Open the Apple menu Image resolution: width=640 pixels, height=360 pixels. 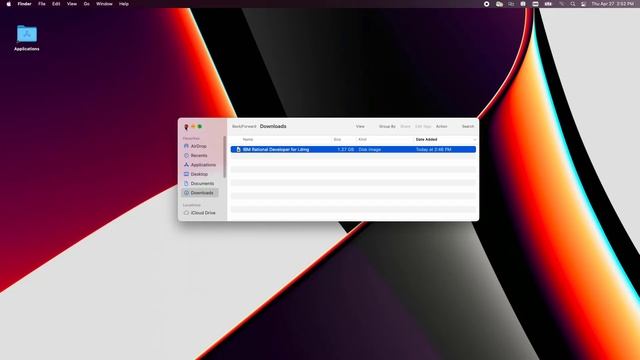tap(9, 4)
